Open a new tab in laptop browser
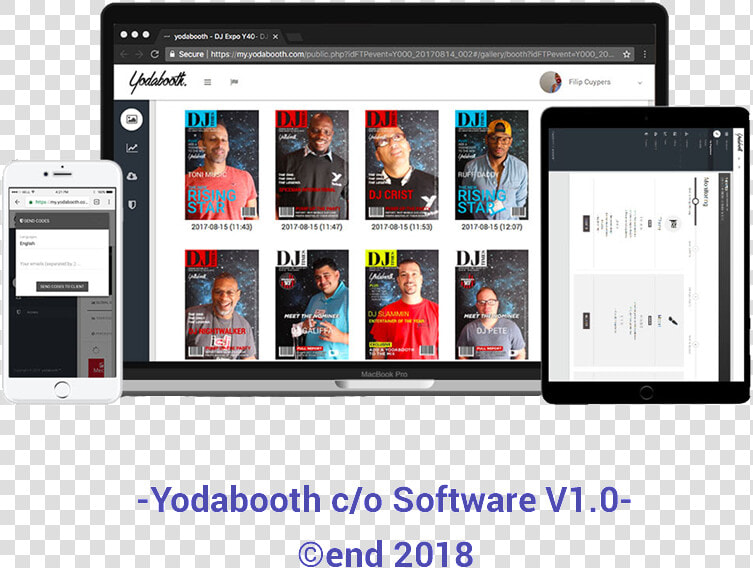This screenshot has width=753, height=568. (294, 37)
